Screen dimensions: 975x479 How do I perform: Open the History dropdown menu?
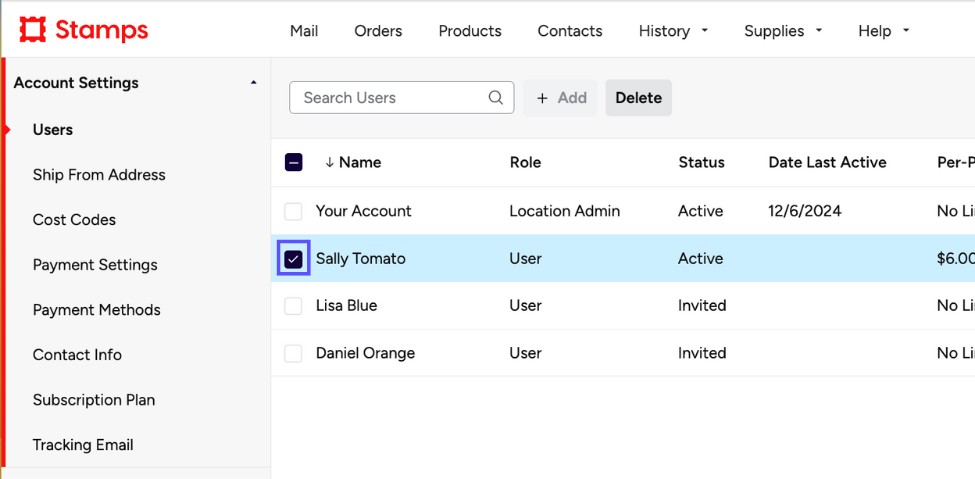pyautogui.click(x=673, y=31)
